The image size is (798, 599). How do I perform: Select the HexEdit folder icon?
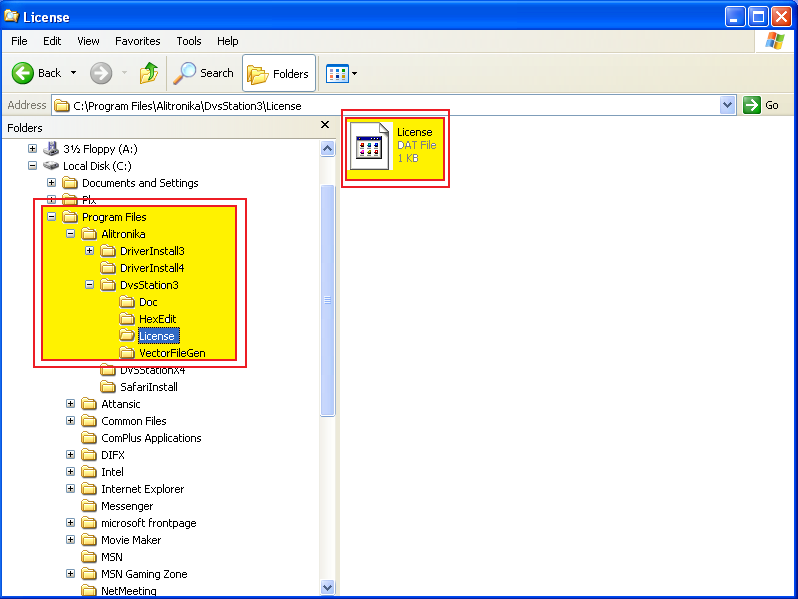click(x=127, y=319)
